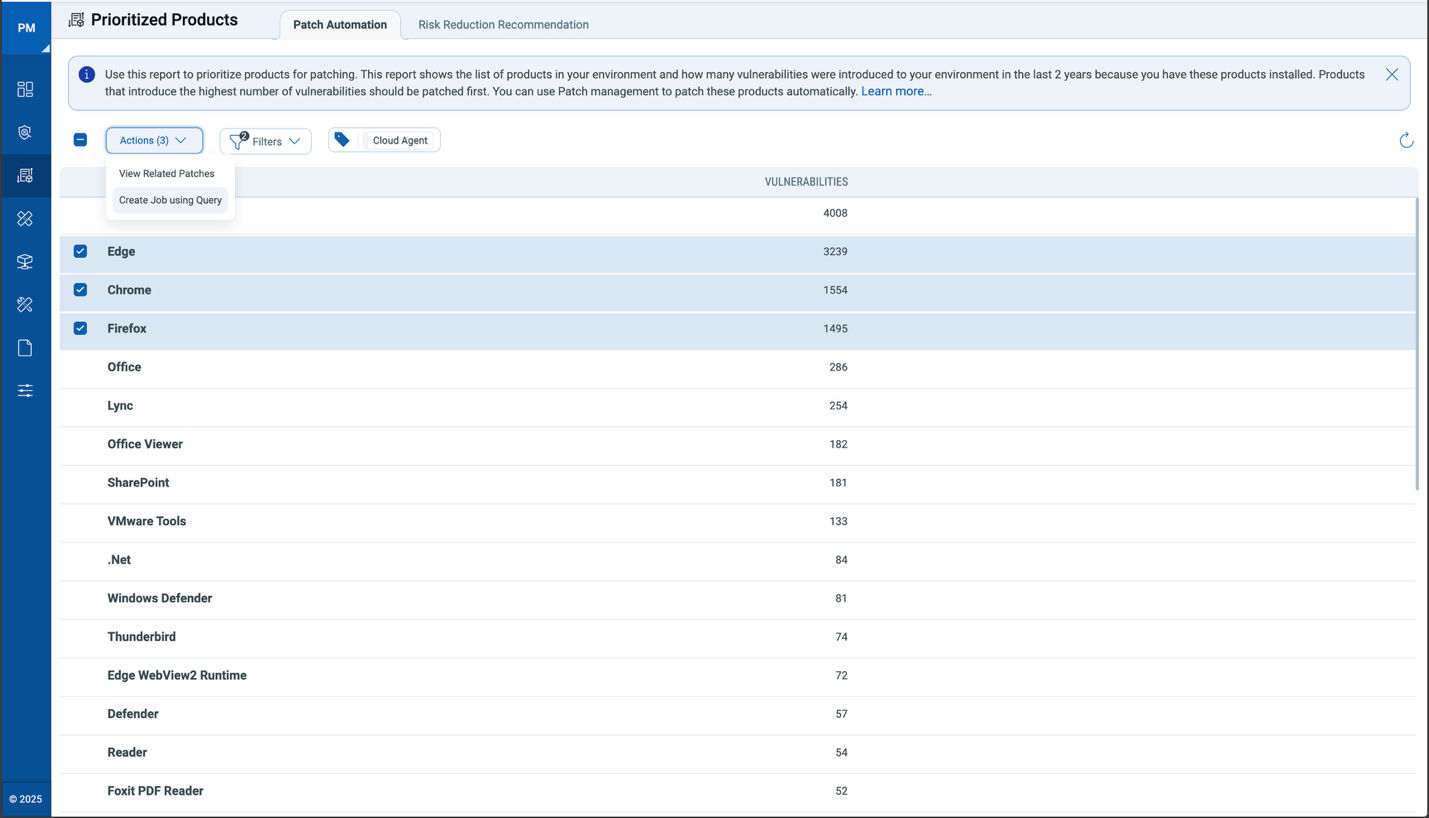Select the .Net row
This screenshot has height=818, width=1429.
738,560
